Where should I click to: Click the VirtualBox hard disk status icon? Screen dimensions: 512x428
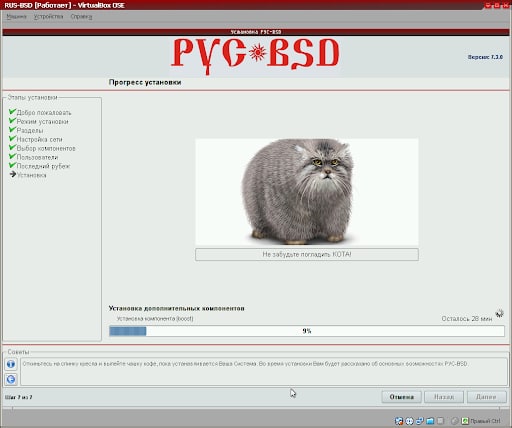(399, 421)
